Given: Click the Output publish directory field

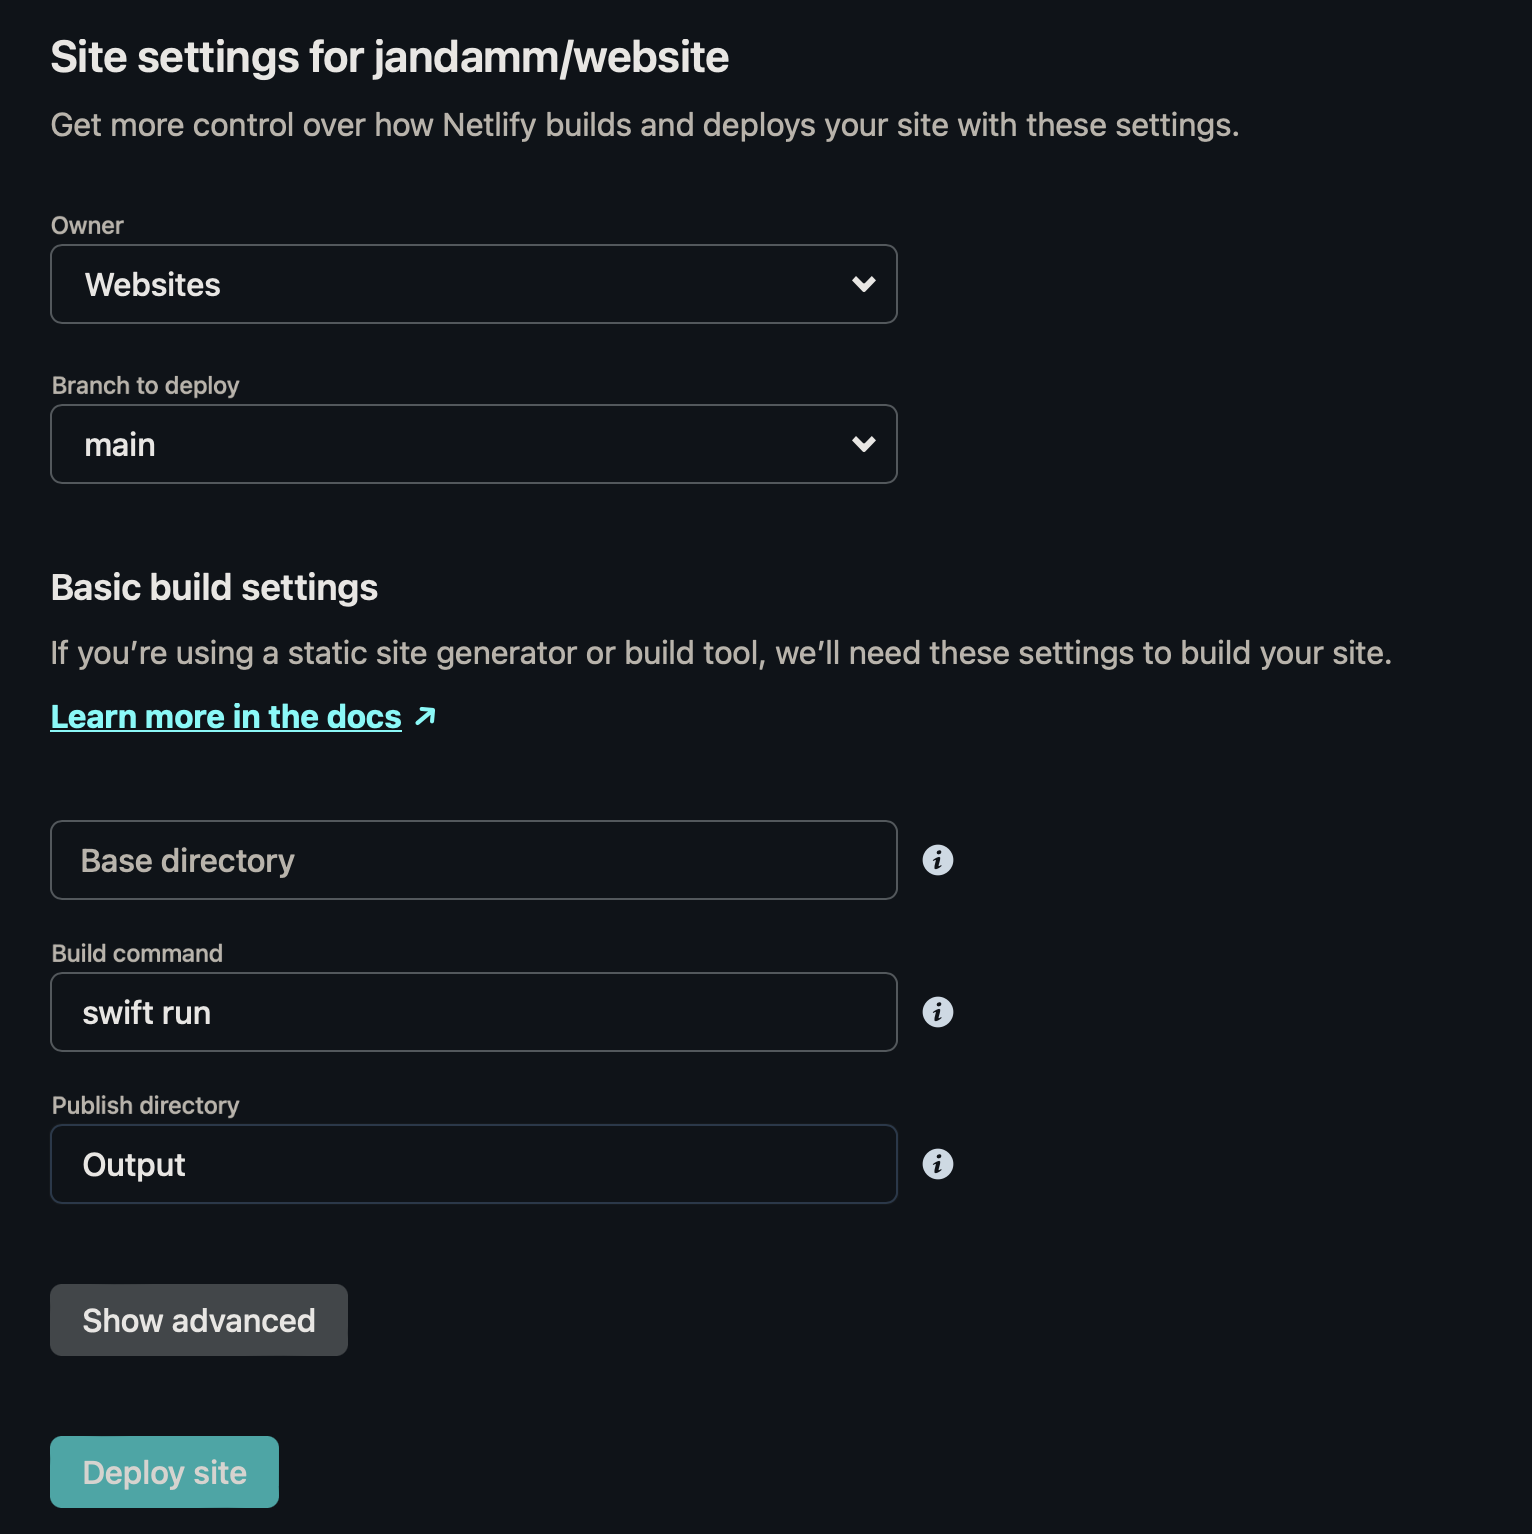Looking at the screenshot, I should [x=474, y=1163].
